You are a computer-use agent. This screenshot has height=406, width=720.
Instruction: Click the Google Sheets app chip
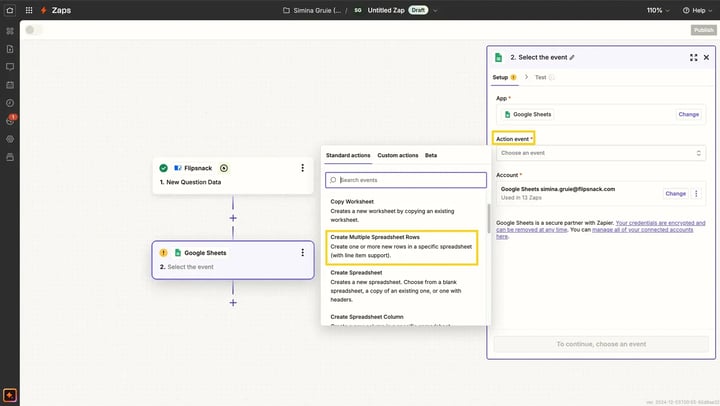tap(528, 114)
